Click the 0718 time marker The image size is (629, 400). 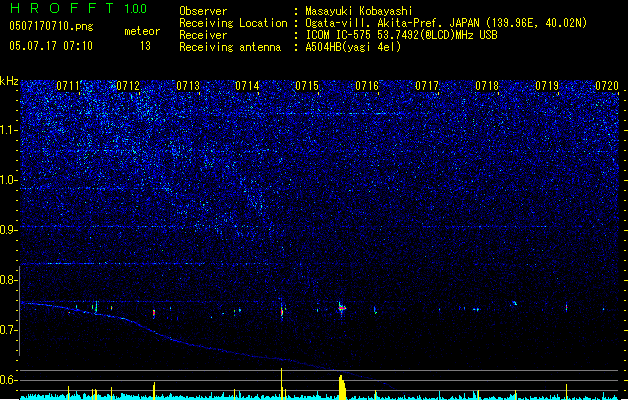coord(487,86)
